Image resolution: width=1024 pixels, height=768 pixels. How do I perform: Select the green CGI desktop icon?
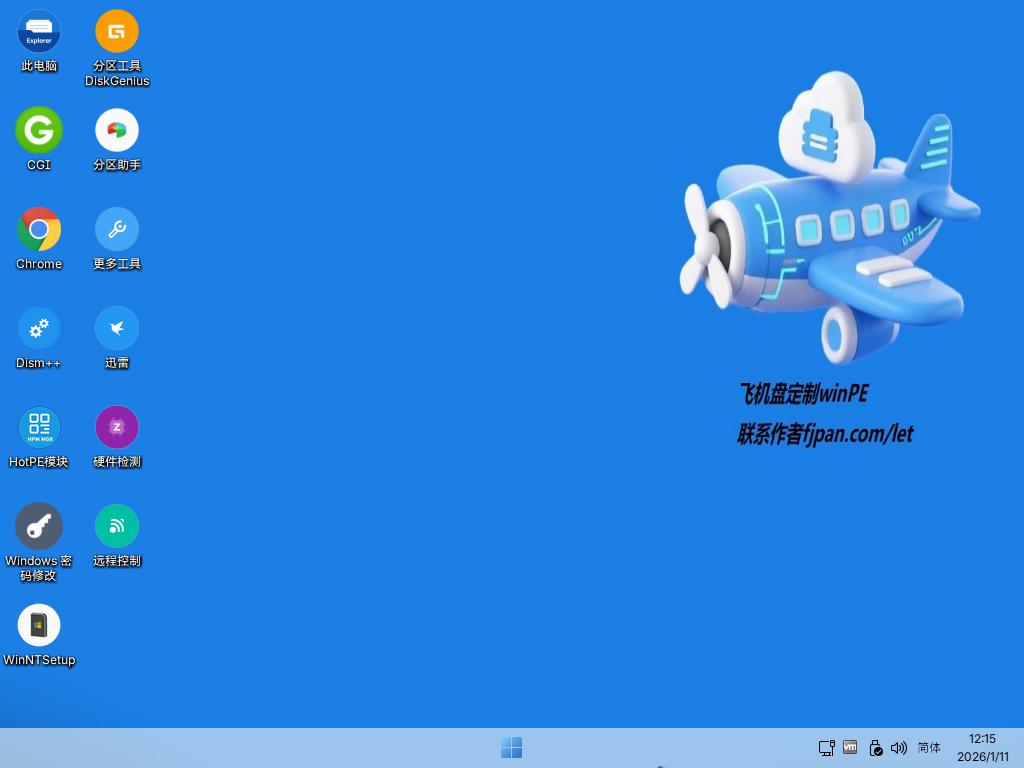click(39, 130)
